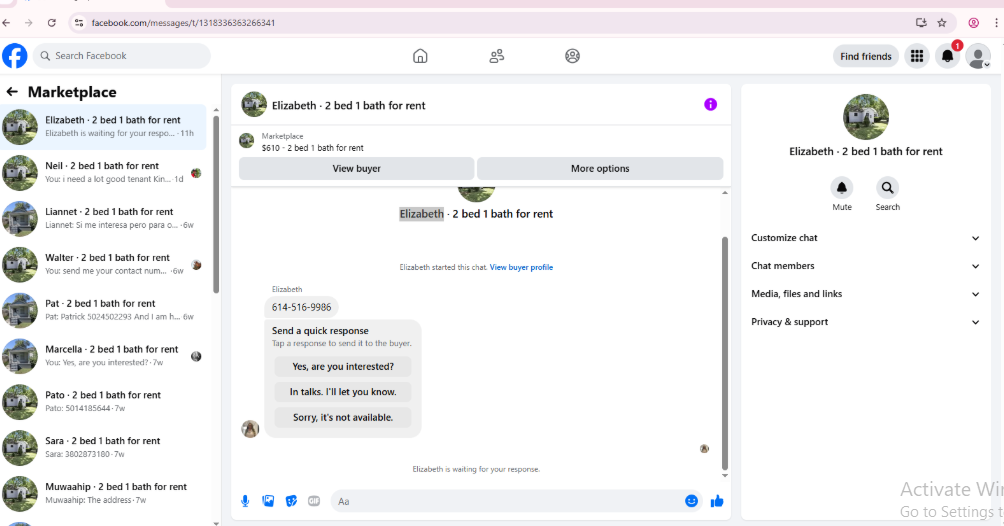Viewport: 1004px width, 526px height.
Task: Mute this chat with bell icon
Action: point(841,188)
